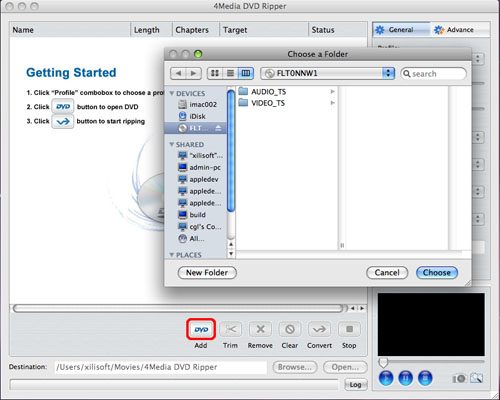Open the Log button
500x400 pixels.
click(x=355, y=385)
